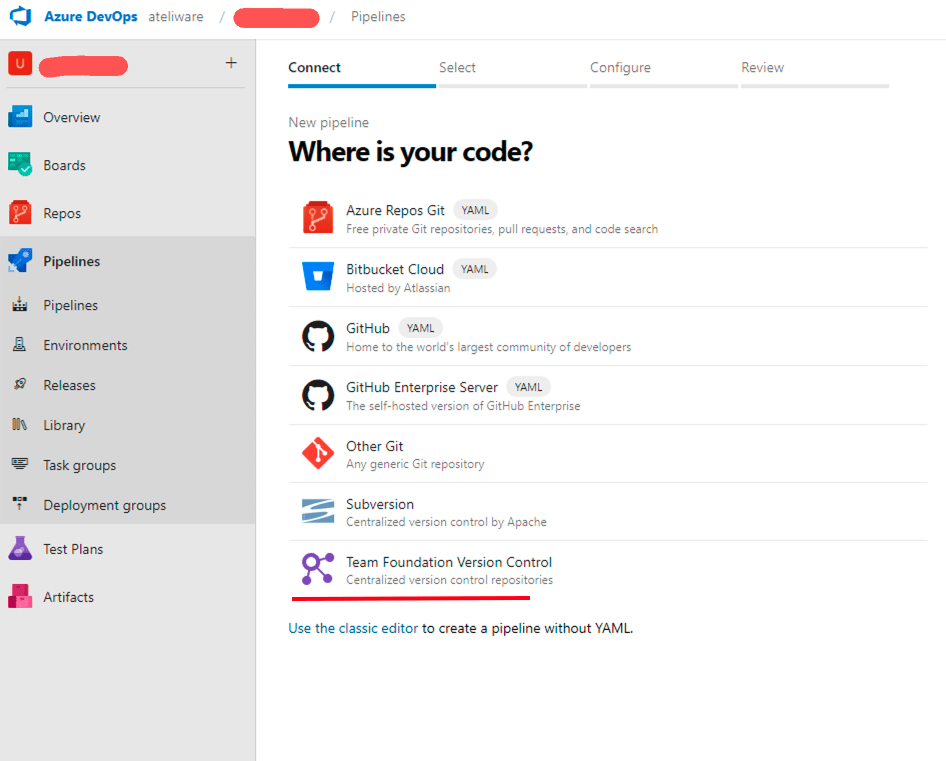Viewport: 946px width, 761px height.
Task: Click the Azure Repos Git red icon
Action: coord(318,217)
